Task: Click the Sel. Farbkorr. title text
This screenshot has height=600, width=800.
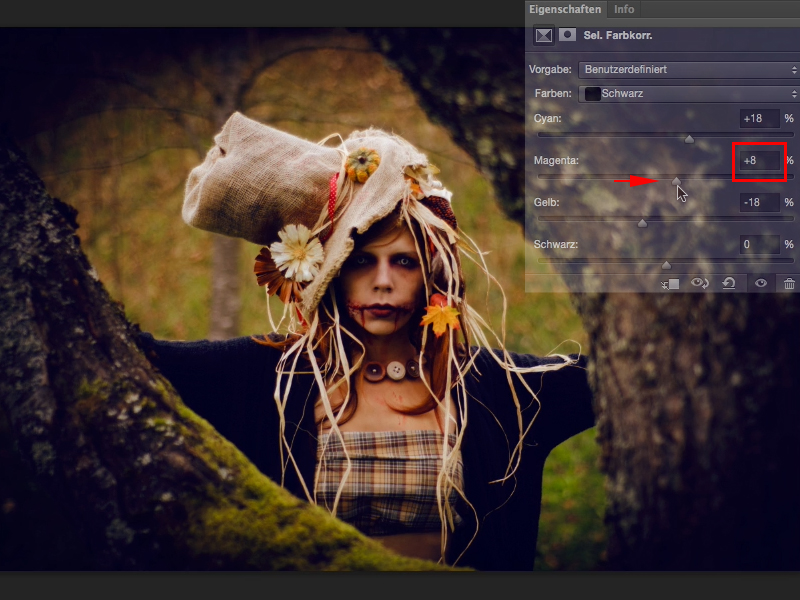Action: pyautogui.click(x=618, y=36)
